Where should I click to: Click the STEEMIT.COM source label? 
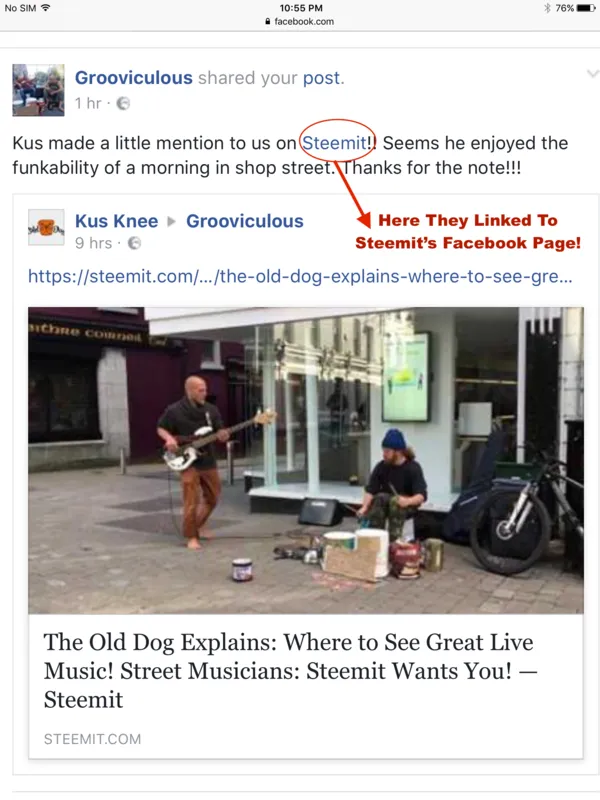[x=92, y=739]
